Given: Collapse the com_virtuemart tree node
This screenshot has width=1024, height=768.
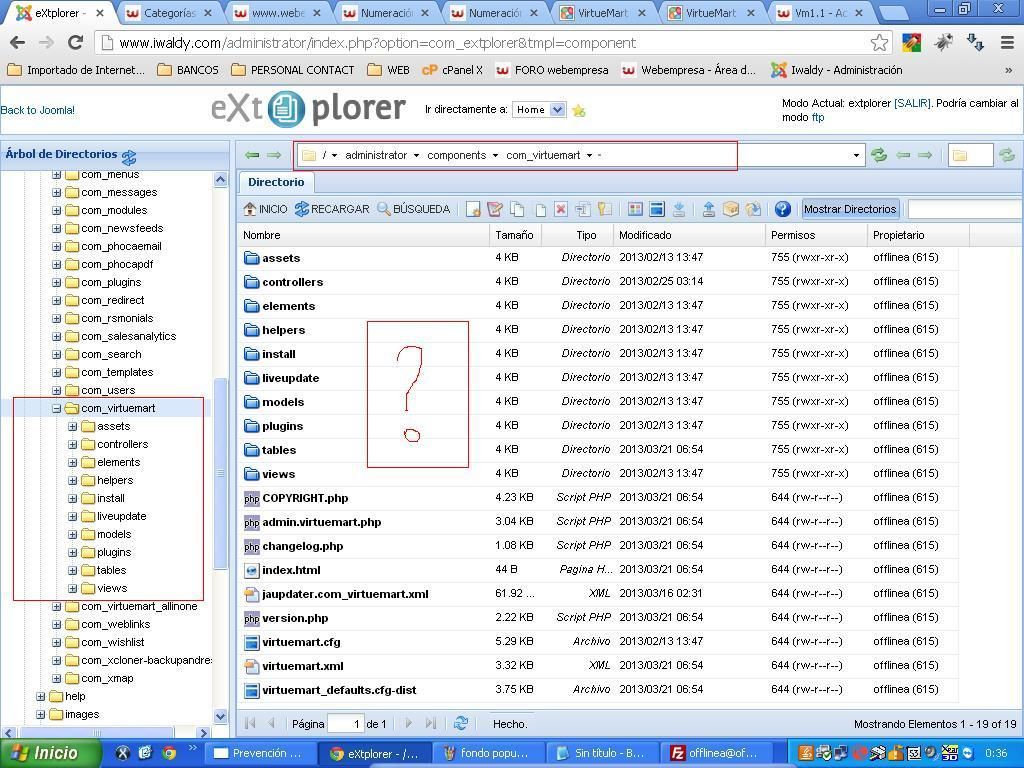Looking at the screenshot, I should point(57,409).
